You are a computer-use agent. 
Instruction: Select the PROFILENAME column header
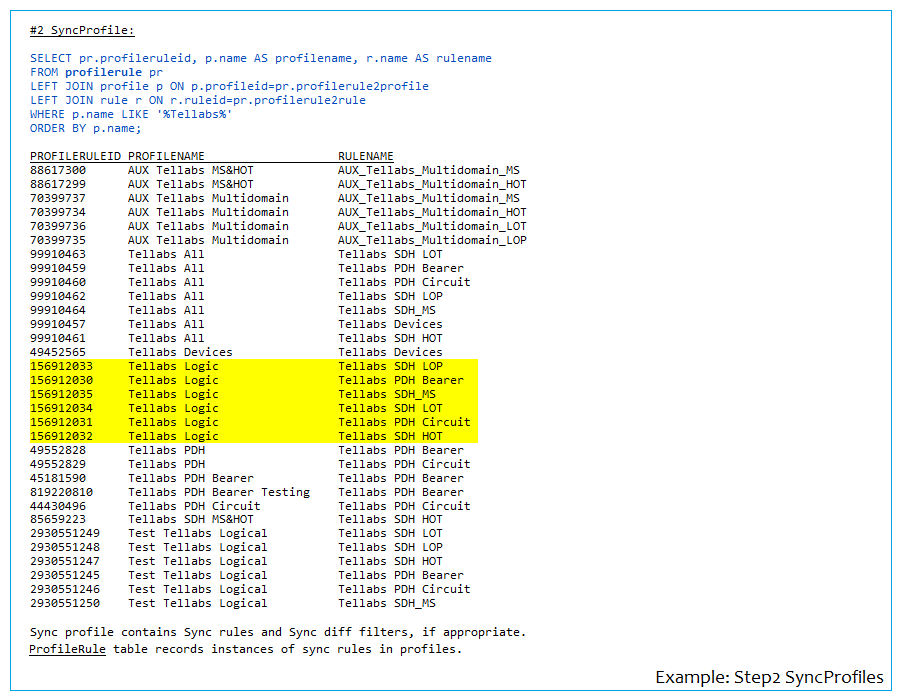(x=166, y=156)
